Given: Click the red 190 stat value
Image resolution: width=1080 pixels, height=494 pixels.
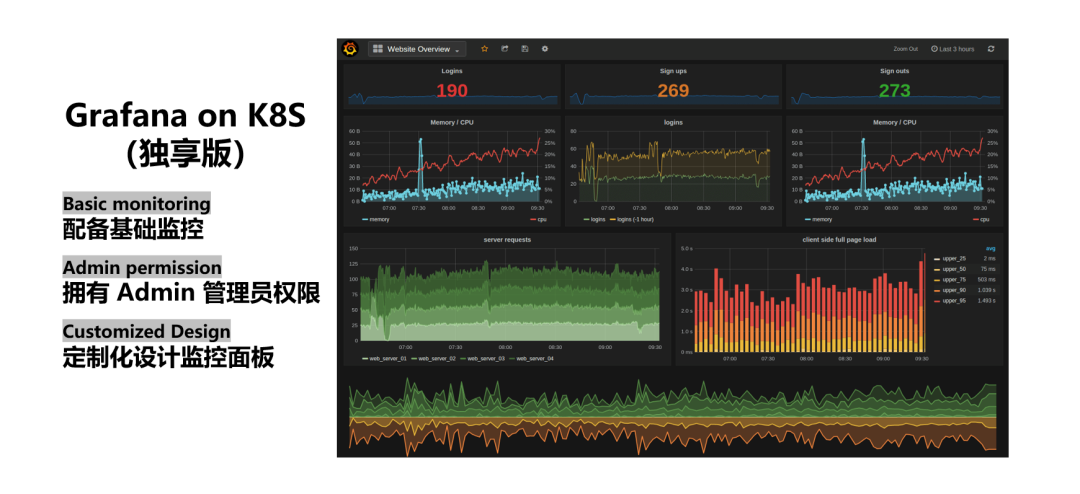Looking at the screenshot, I should click(x=452, y=90).
